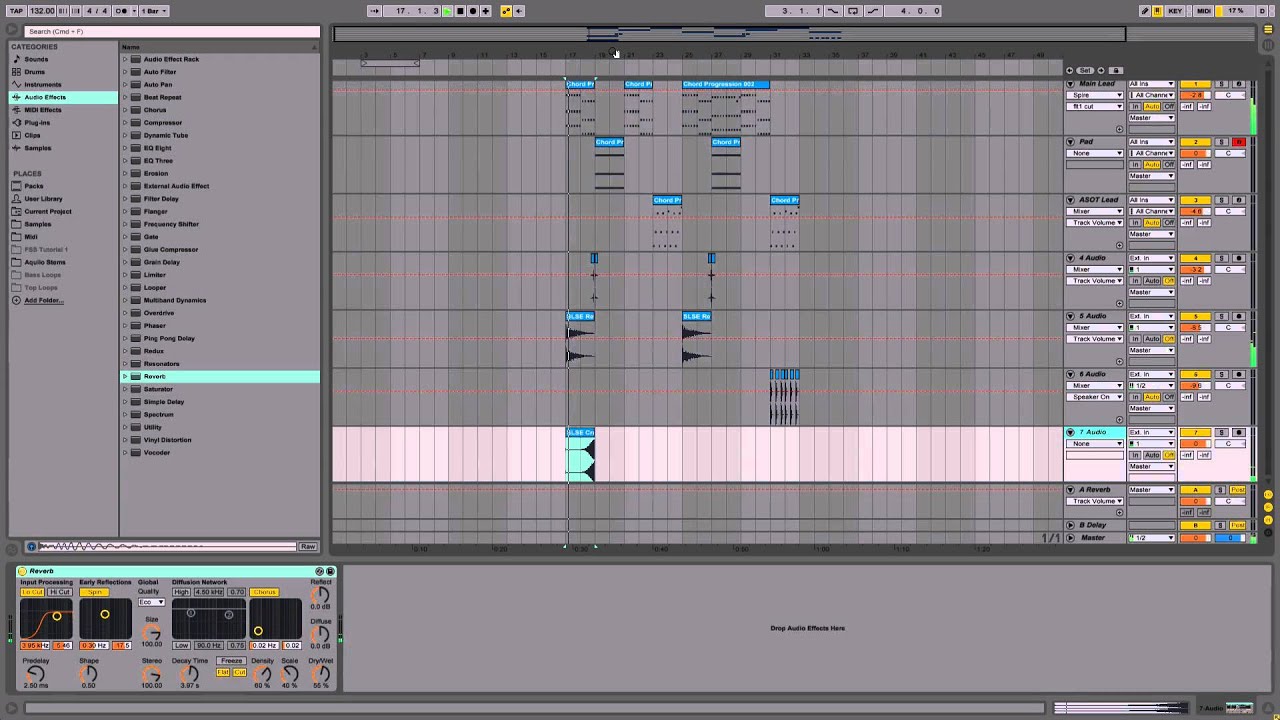Toggle the MIDI map mode button

point(1204,11)
